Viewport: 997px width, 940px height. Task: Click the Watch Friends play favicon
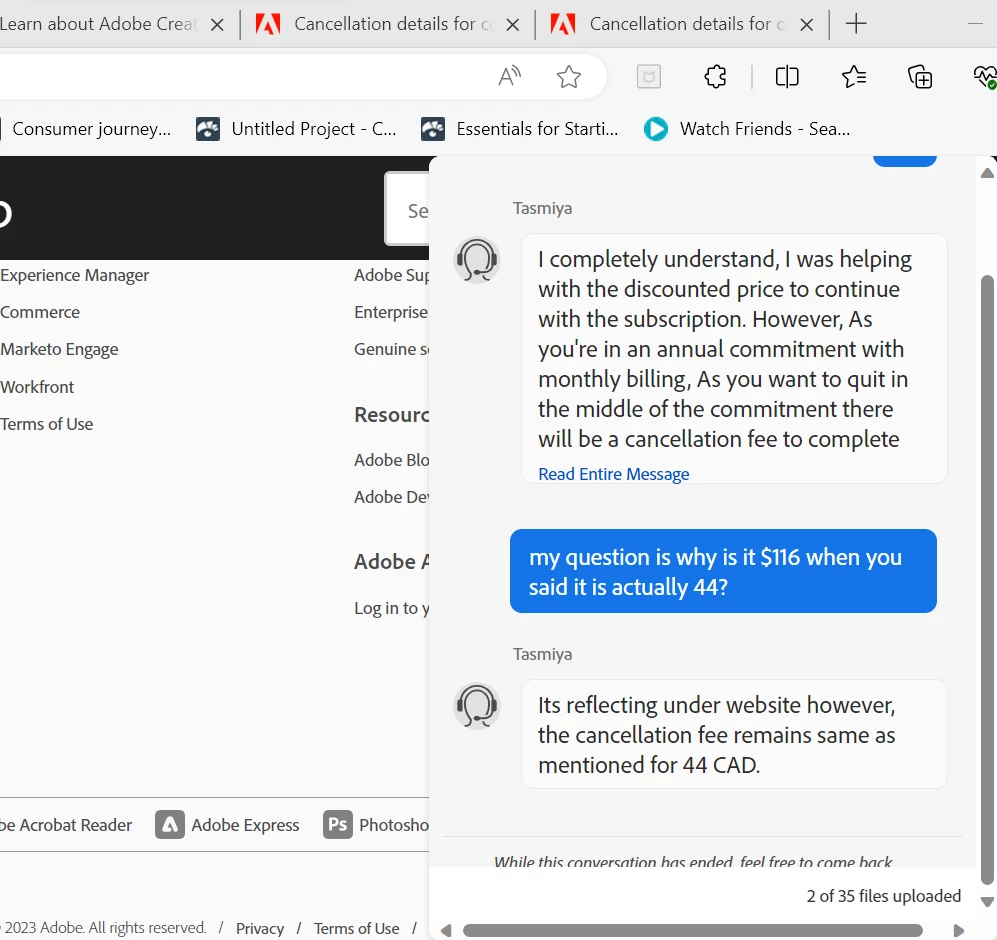click(656, 129)
